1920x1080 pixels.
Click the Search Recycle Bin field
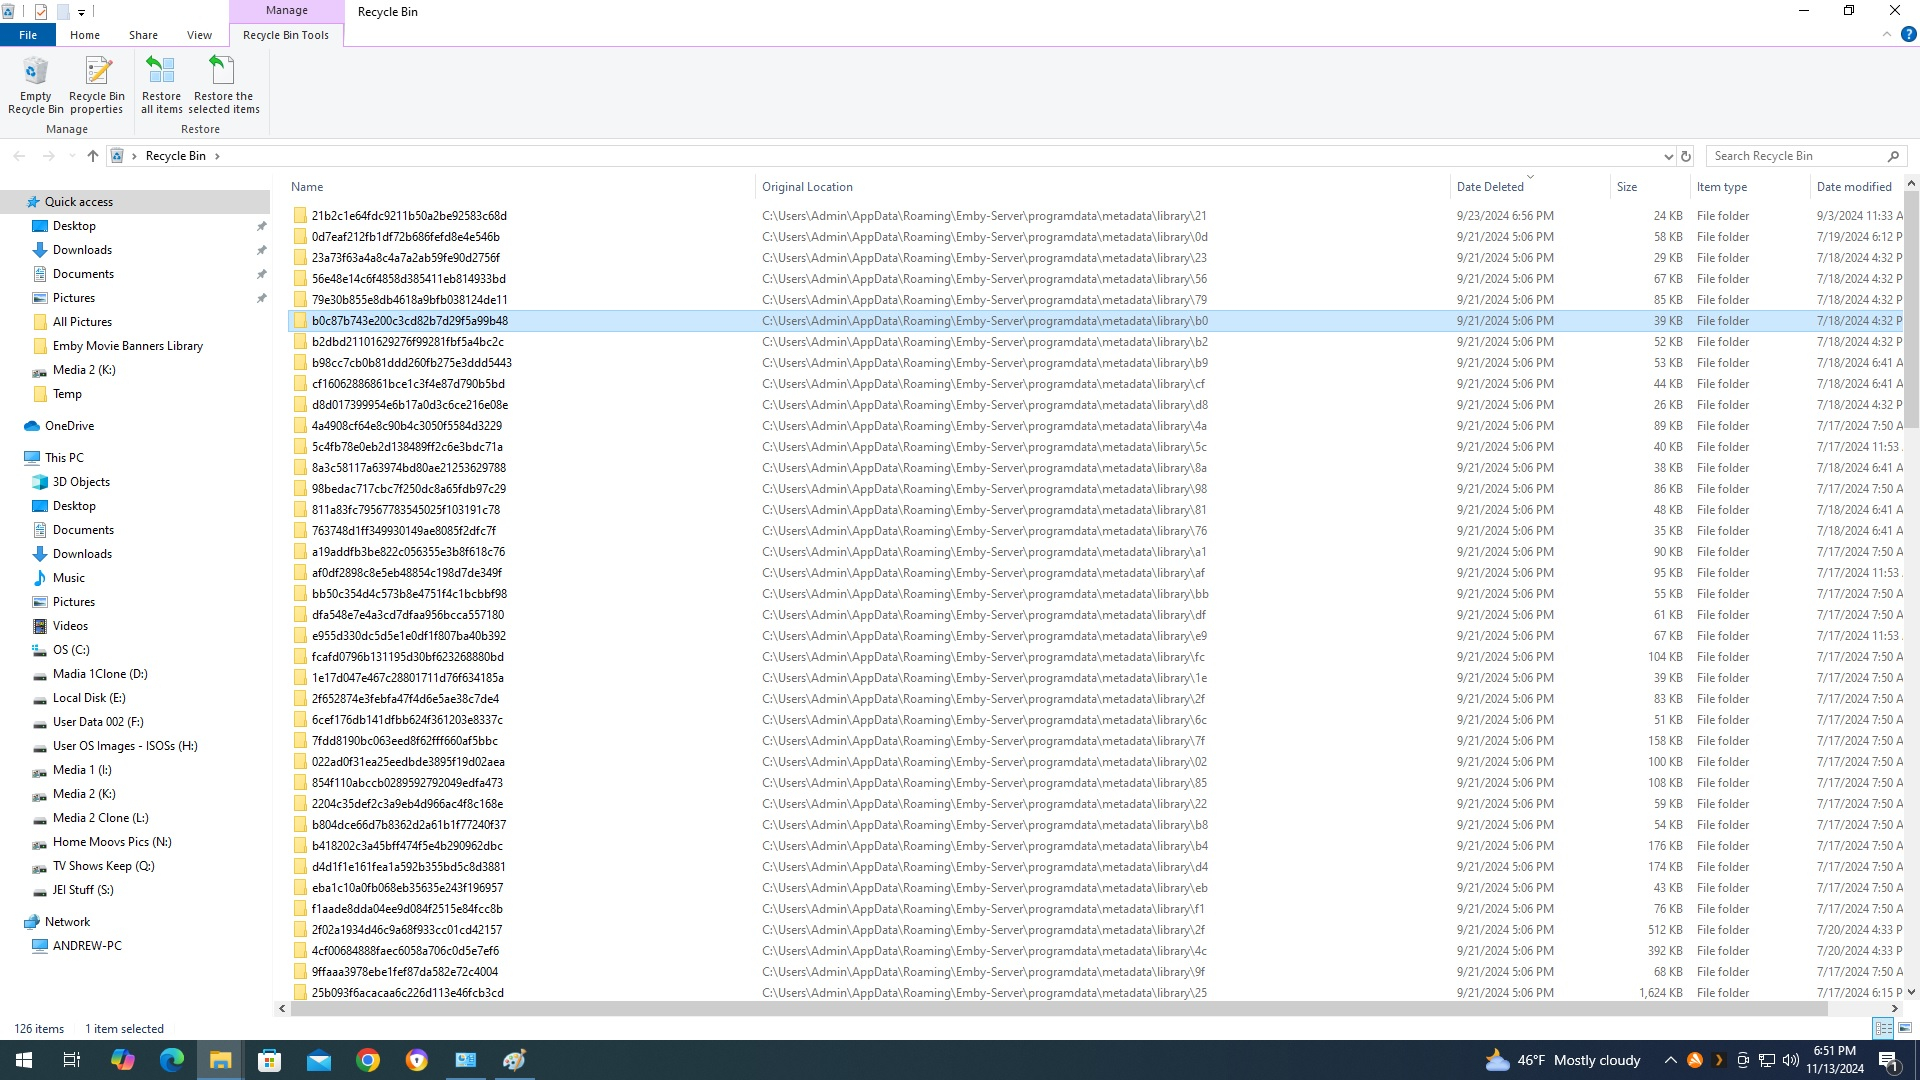point(1796,156)
